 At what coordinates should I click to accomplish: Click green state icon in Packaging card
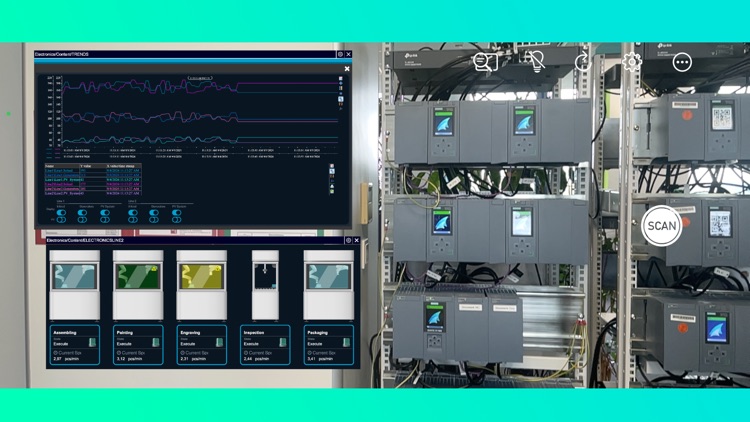(x=346, y=342)
